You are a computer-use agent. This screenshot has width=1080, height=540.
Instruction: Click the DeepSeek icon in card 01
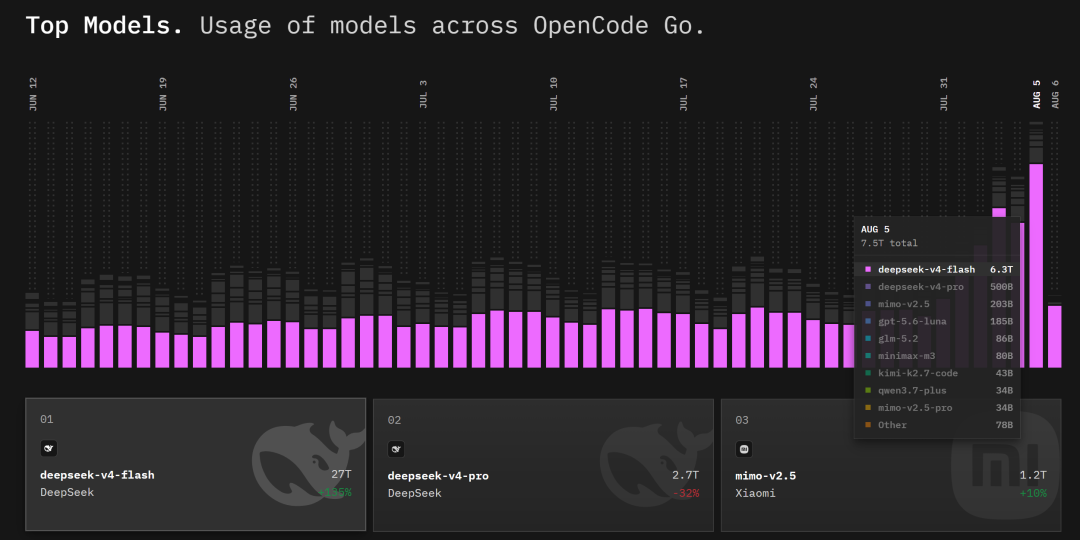48,449
